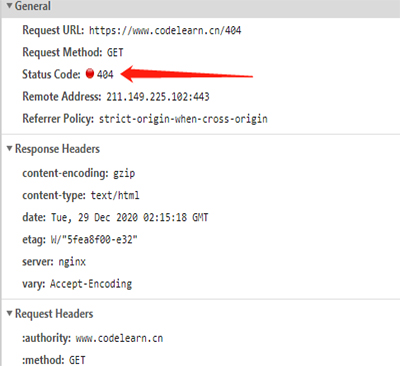
Task: Click the vary Accept-Encoding value
Action: tap(91, 284)
